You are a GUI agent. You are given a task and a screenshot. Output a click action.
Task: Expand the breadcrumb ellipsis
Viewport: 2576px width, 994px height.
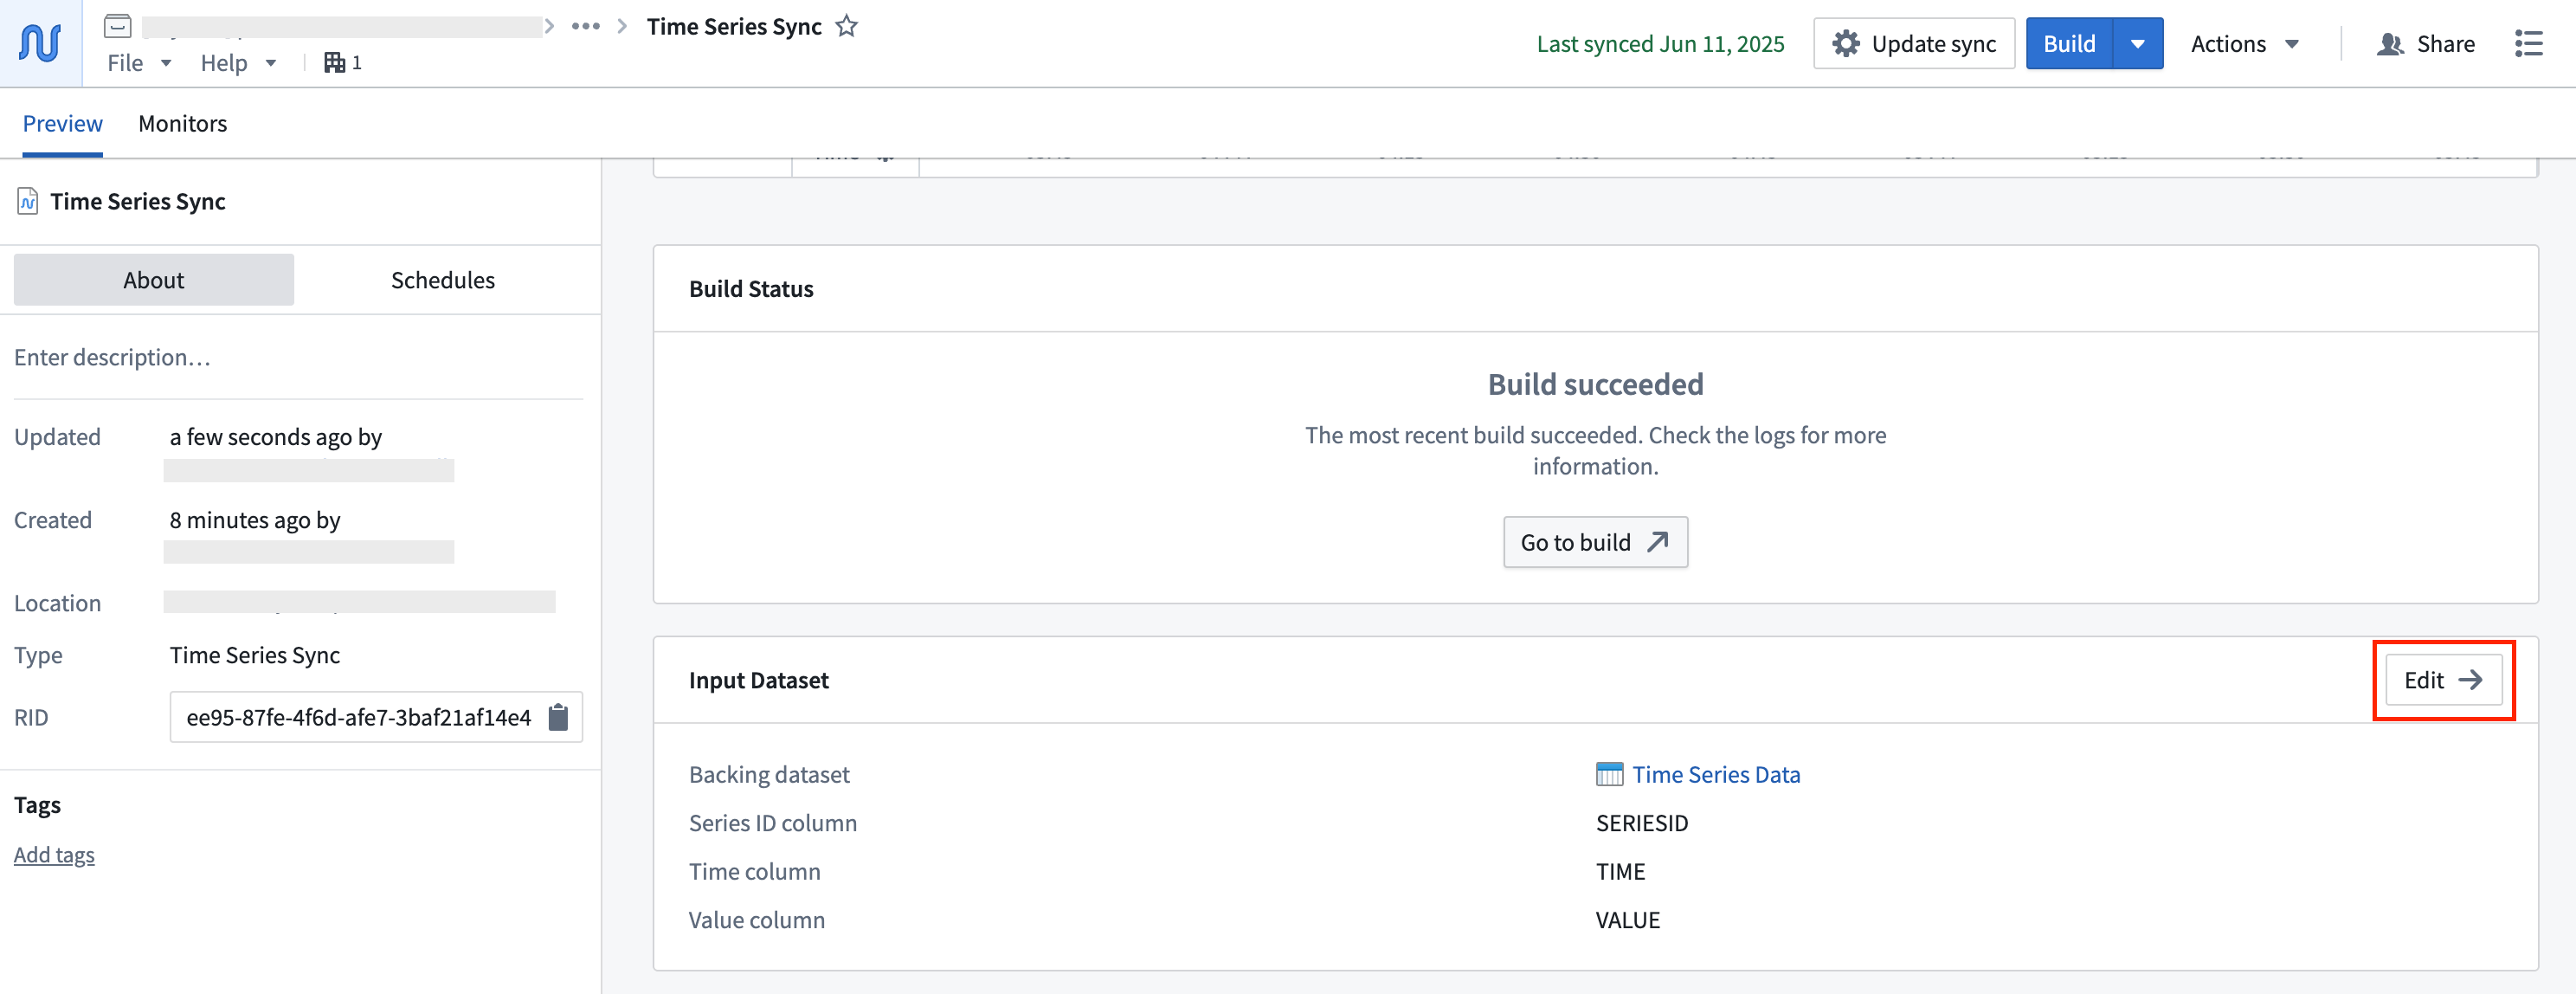(586, 26)
